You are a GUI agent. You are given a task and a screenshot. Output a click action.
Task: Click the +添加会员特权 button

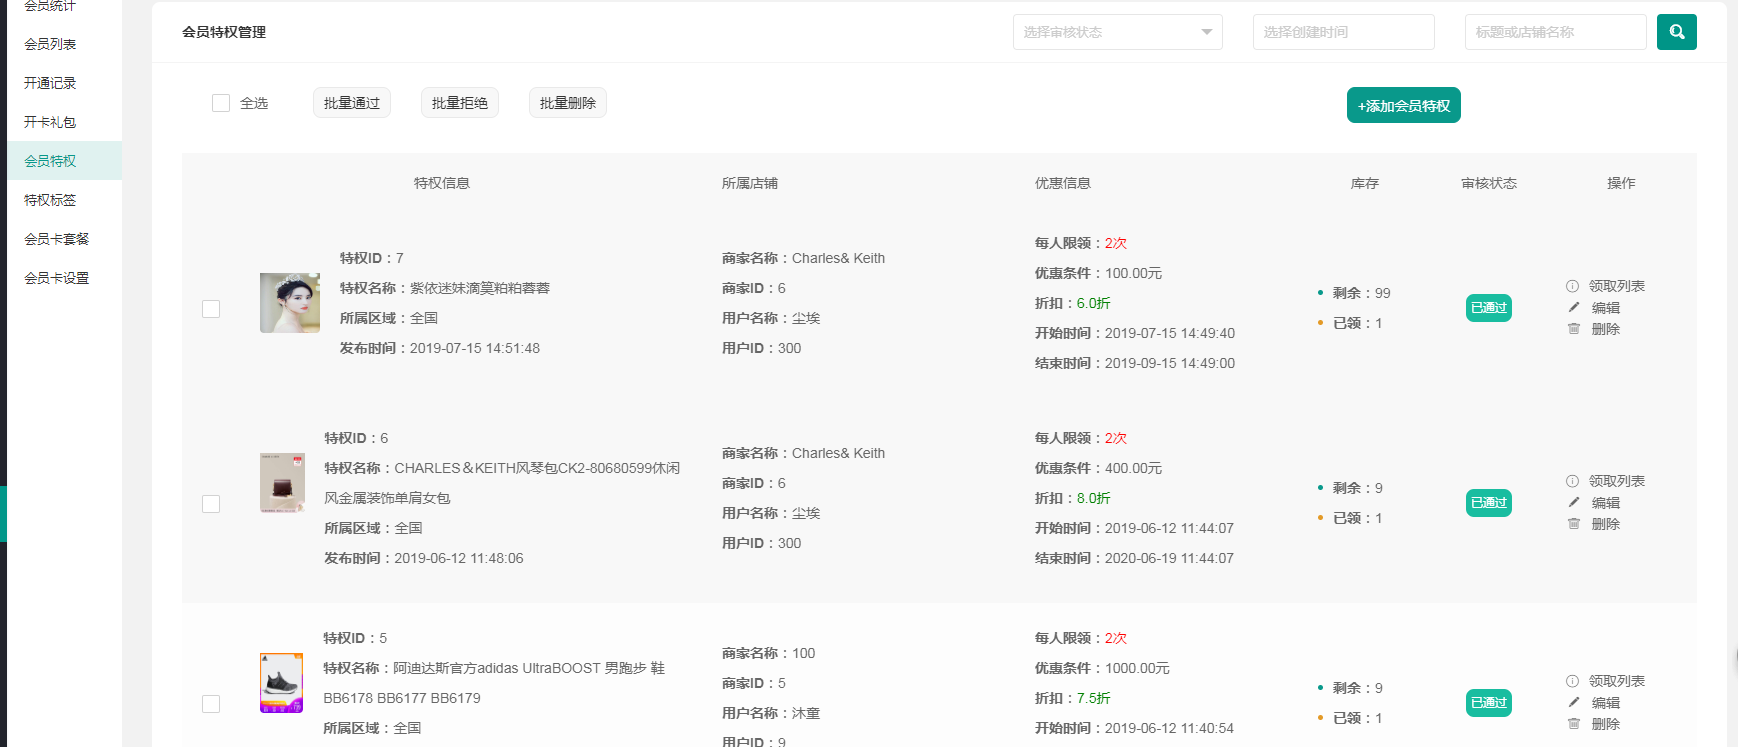[1403, 106]
